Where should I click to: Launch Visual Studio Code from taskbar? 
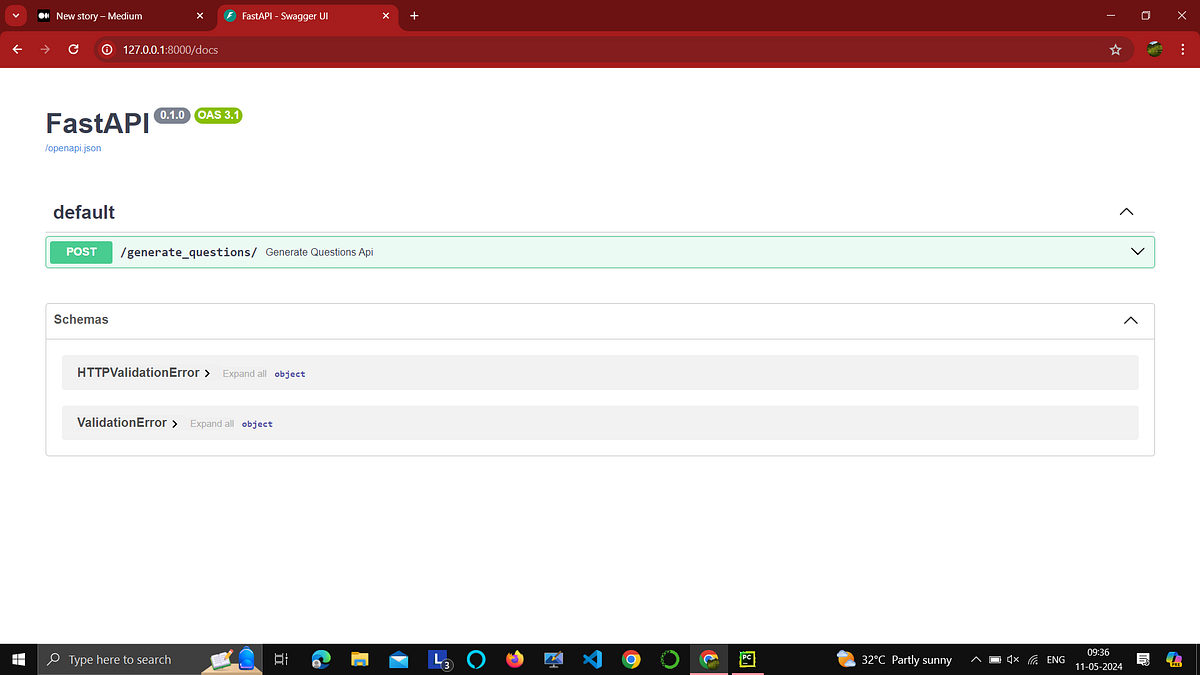tap(592, 659)
